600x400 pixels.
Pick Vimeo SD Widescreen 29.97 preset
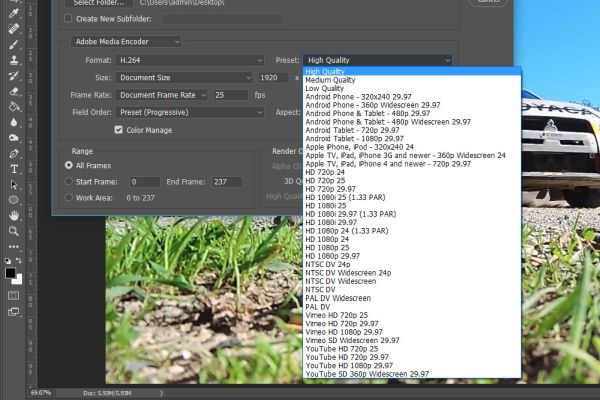pos(412,340)
